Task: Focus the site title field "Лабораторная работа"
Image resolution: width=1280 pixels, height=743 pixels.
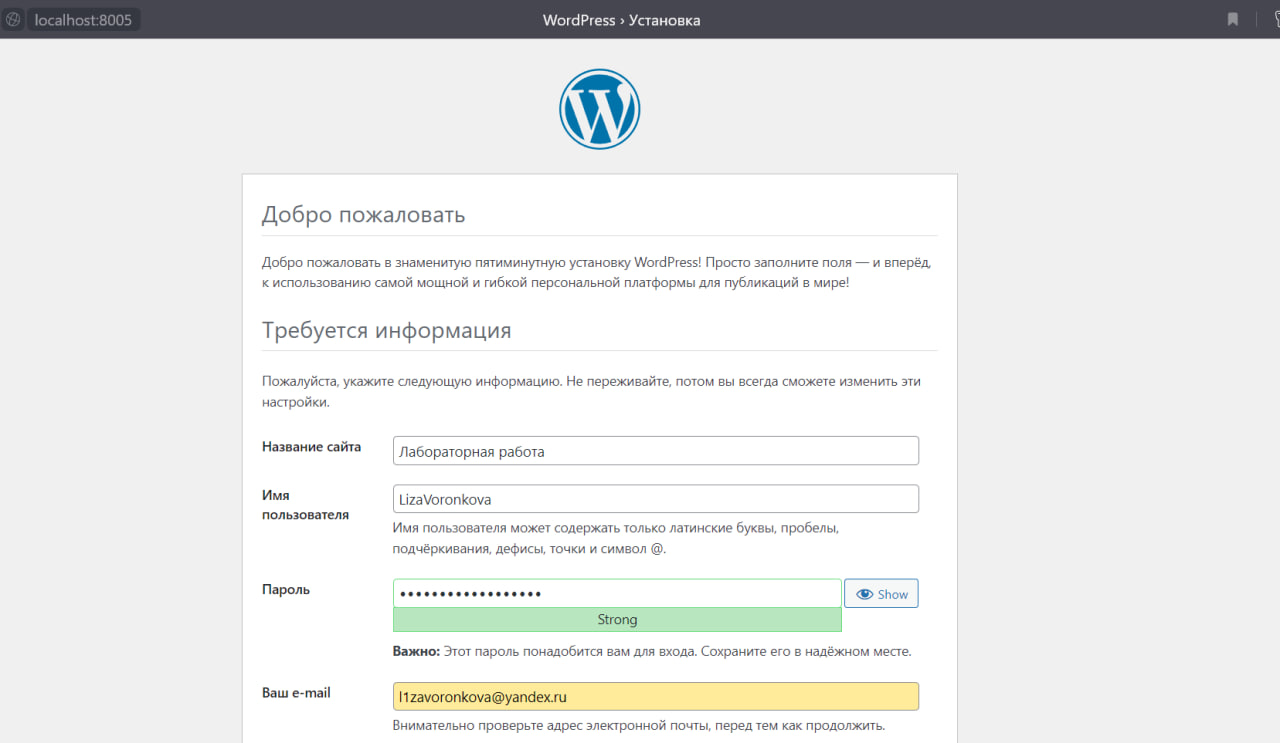Action: [656, 451]
